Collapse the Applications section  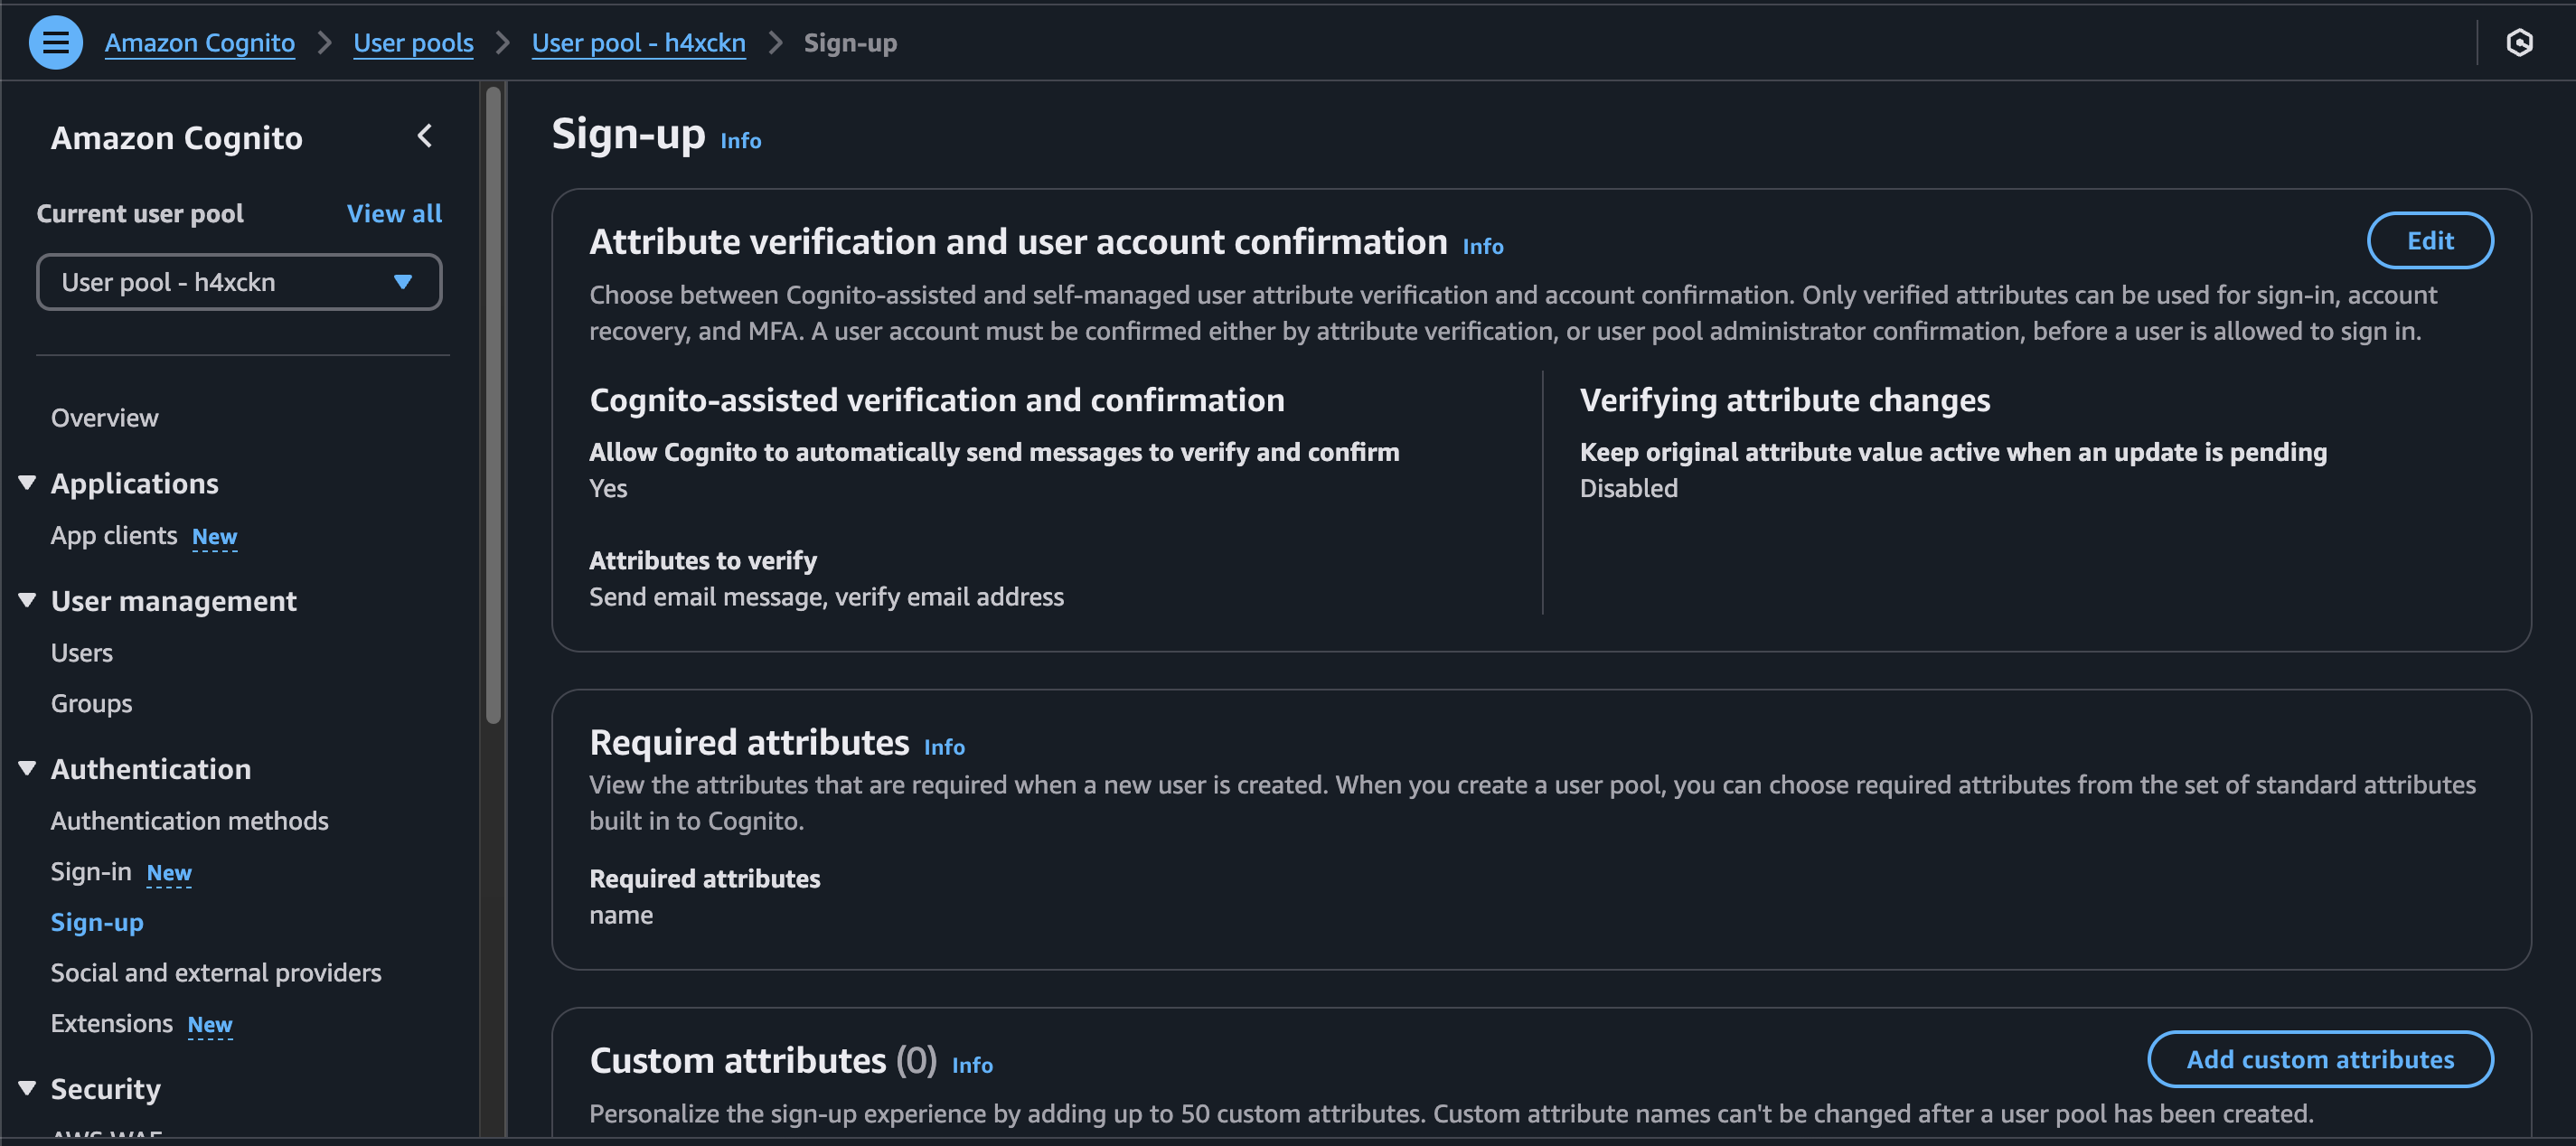(x=27, y=483)
